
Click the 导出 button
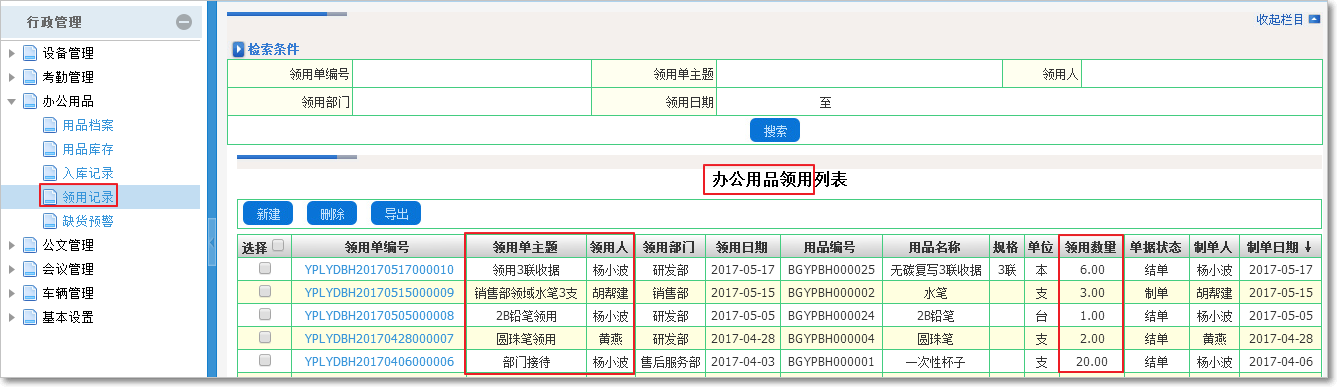[x=396, y=213]
